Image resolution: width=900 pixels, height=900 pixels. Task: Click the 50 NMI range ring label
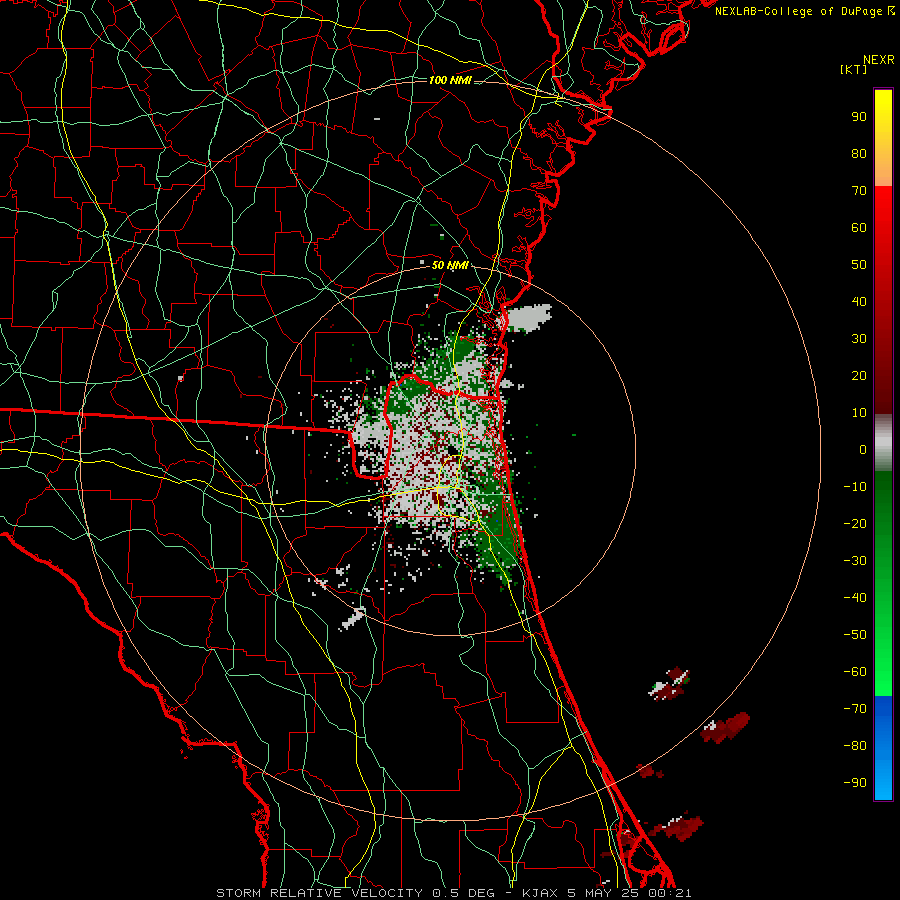point(450,265)
